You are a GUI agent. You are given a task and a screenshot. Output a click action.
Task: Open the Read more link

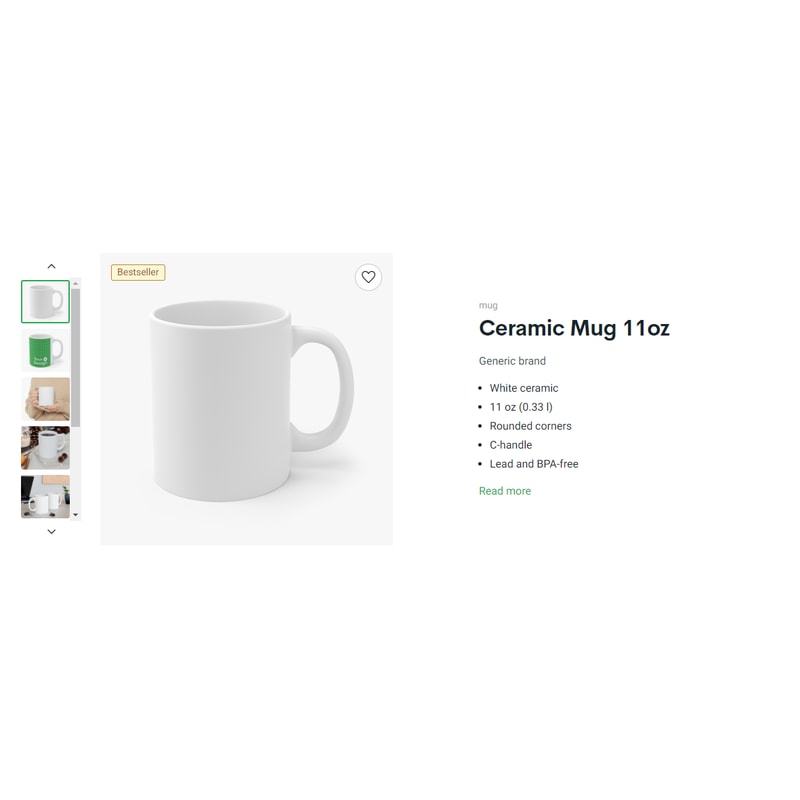click(x=505, y=491)
